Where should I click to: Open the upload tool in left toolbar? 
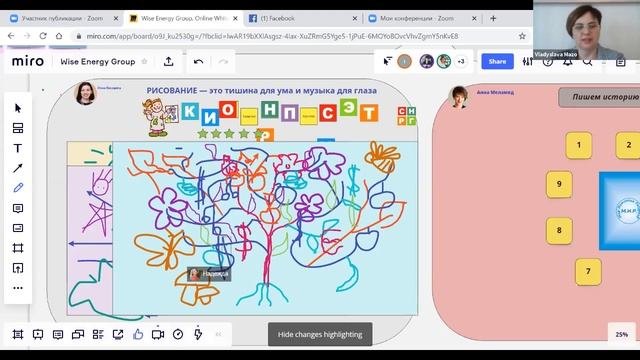pos(18,268)
